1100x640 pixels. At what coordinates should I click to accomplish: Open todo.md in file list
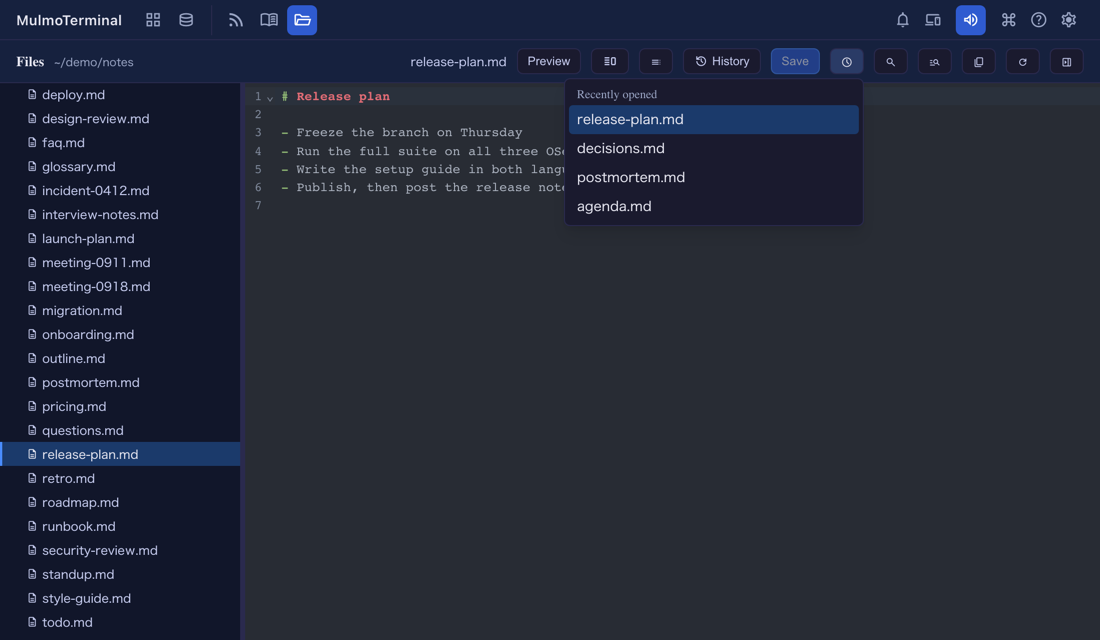click(x=120, y=622)
